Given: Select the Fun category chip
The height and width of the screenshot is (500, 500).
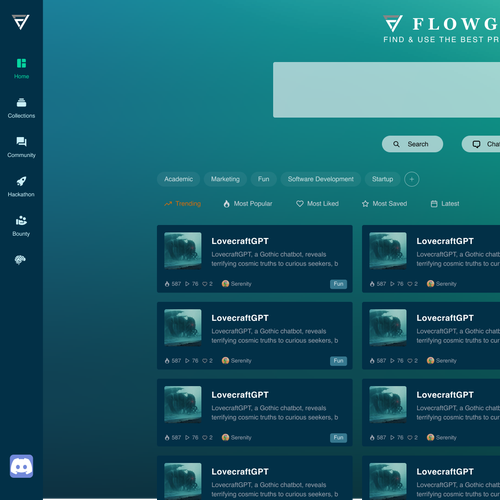Looking at the screenshot, I should coord(264,179).
